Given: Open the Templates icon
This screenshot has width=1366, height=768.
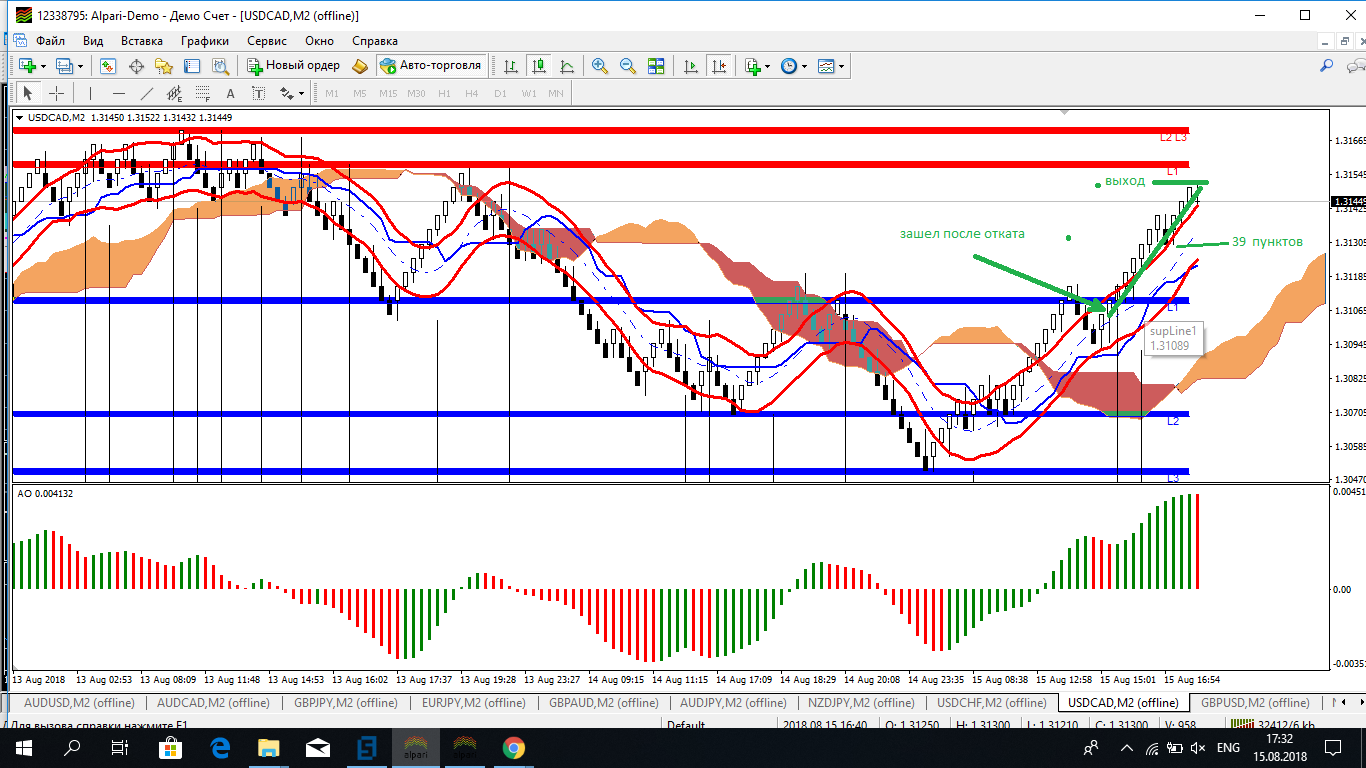Looking at the screenshot, I should point(826,66).
